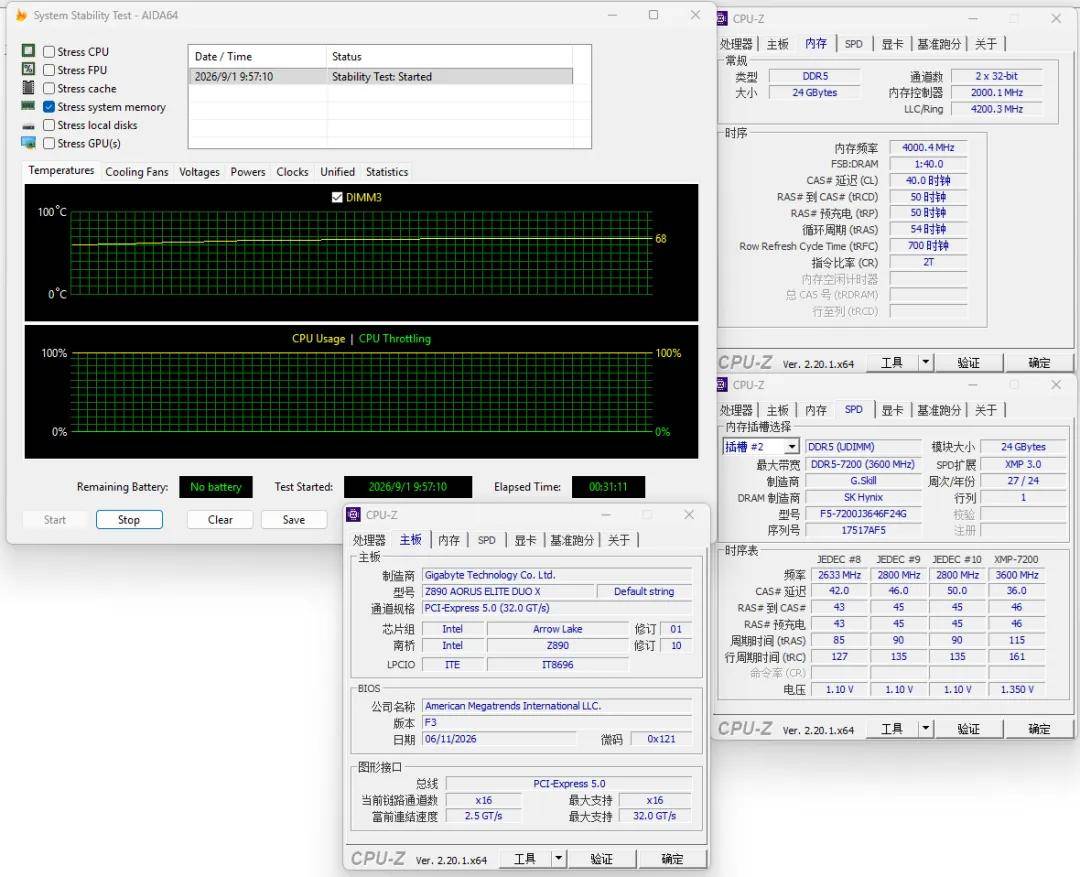The height and width of the screenshot is (877, 1080).
Task: Open 关于 tab in CPU-Z motherboard window
Action: (619, 540)
